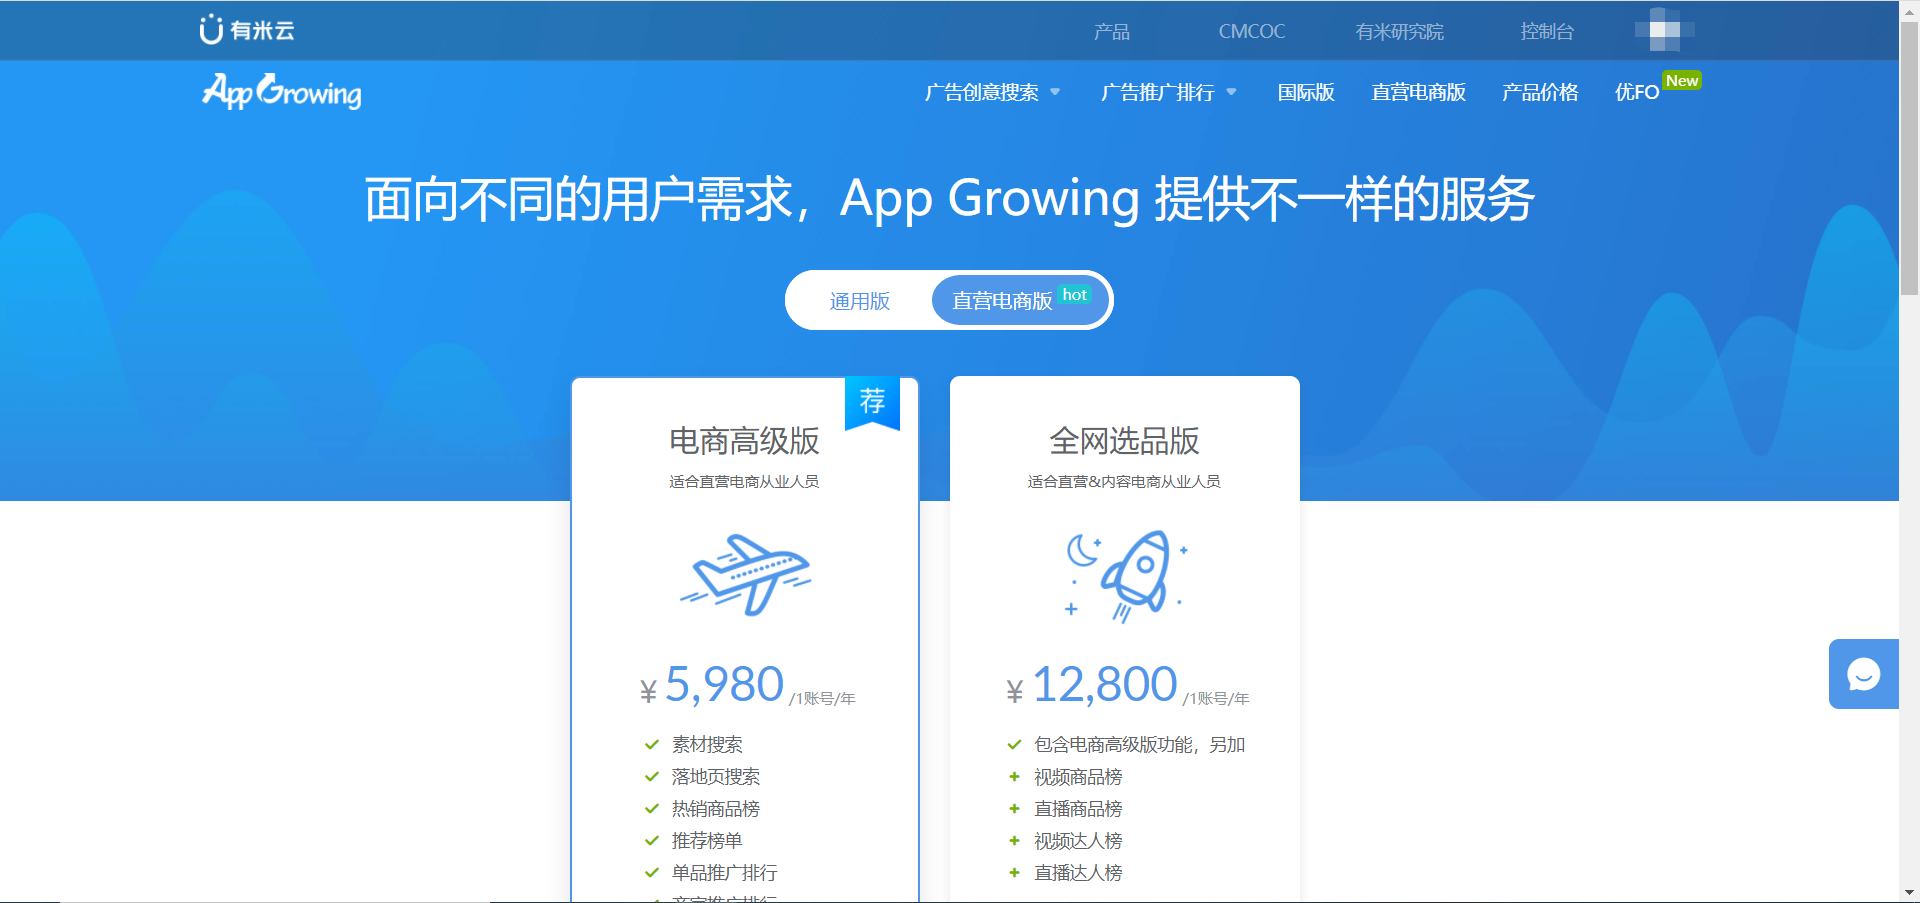Open the 直营电商版 nav item
This screenshot has width=1920, height=903.
[1418, 92]
